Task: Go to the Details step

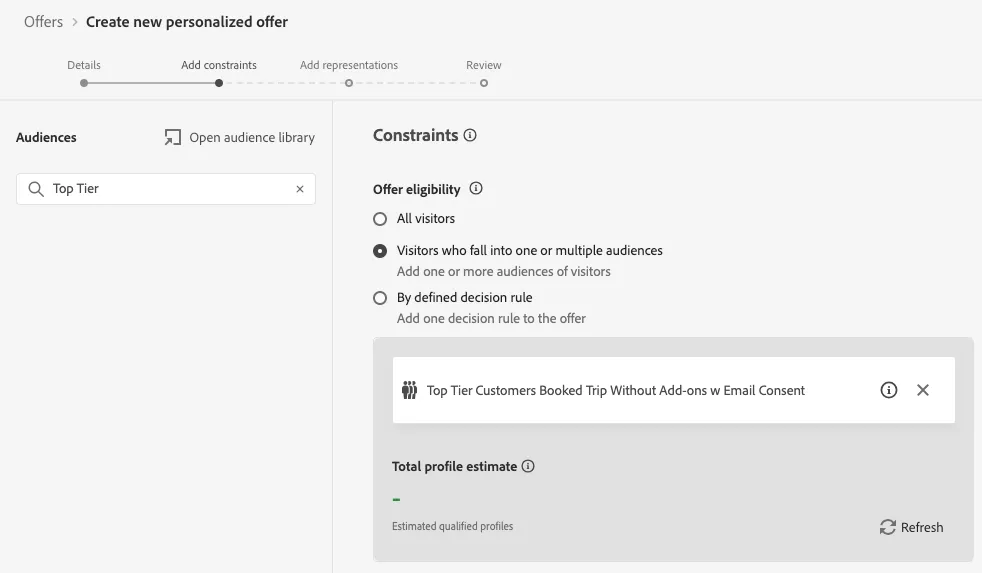Action: pyautogui.click(x=84, y=65)
